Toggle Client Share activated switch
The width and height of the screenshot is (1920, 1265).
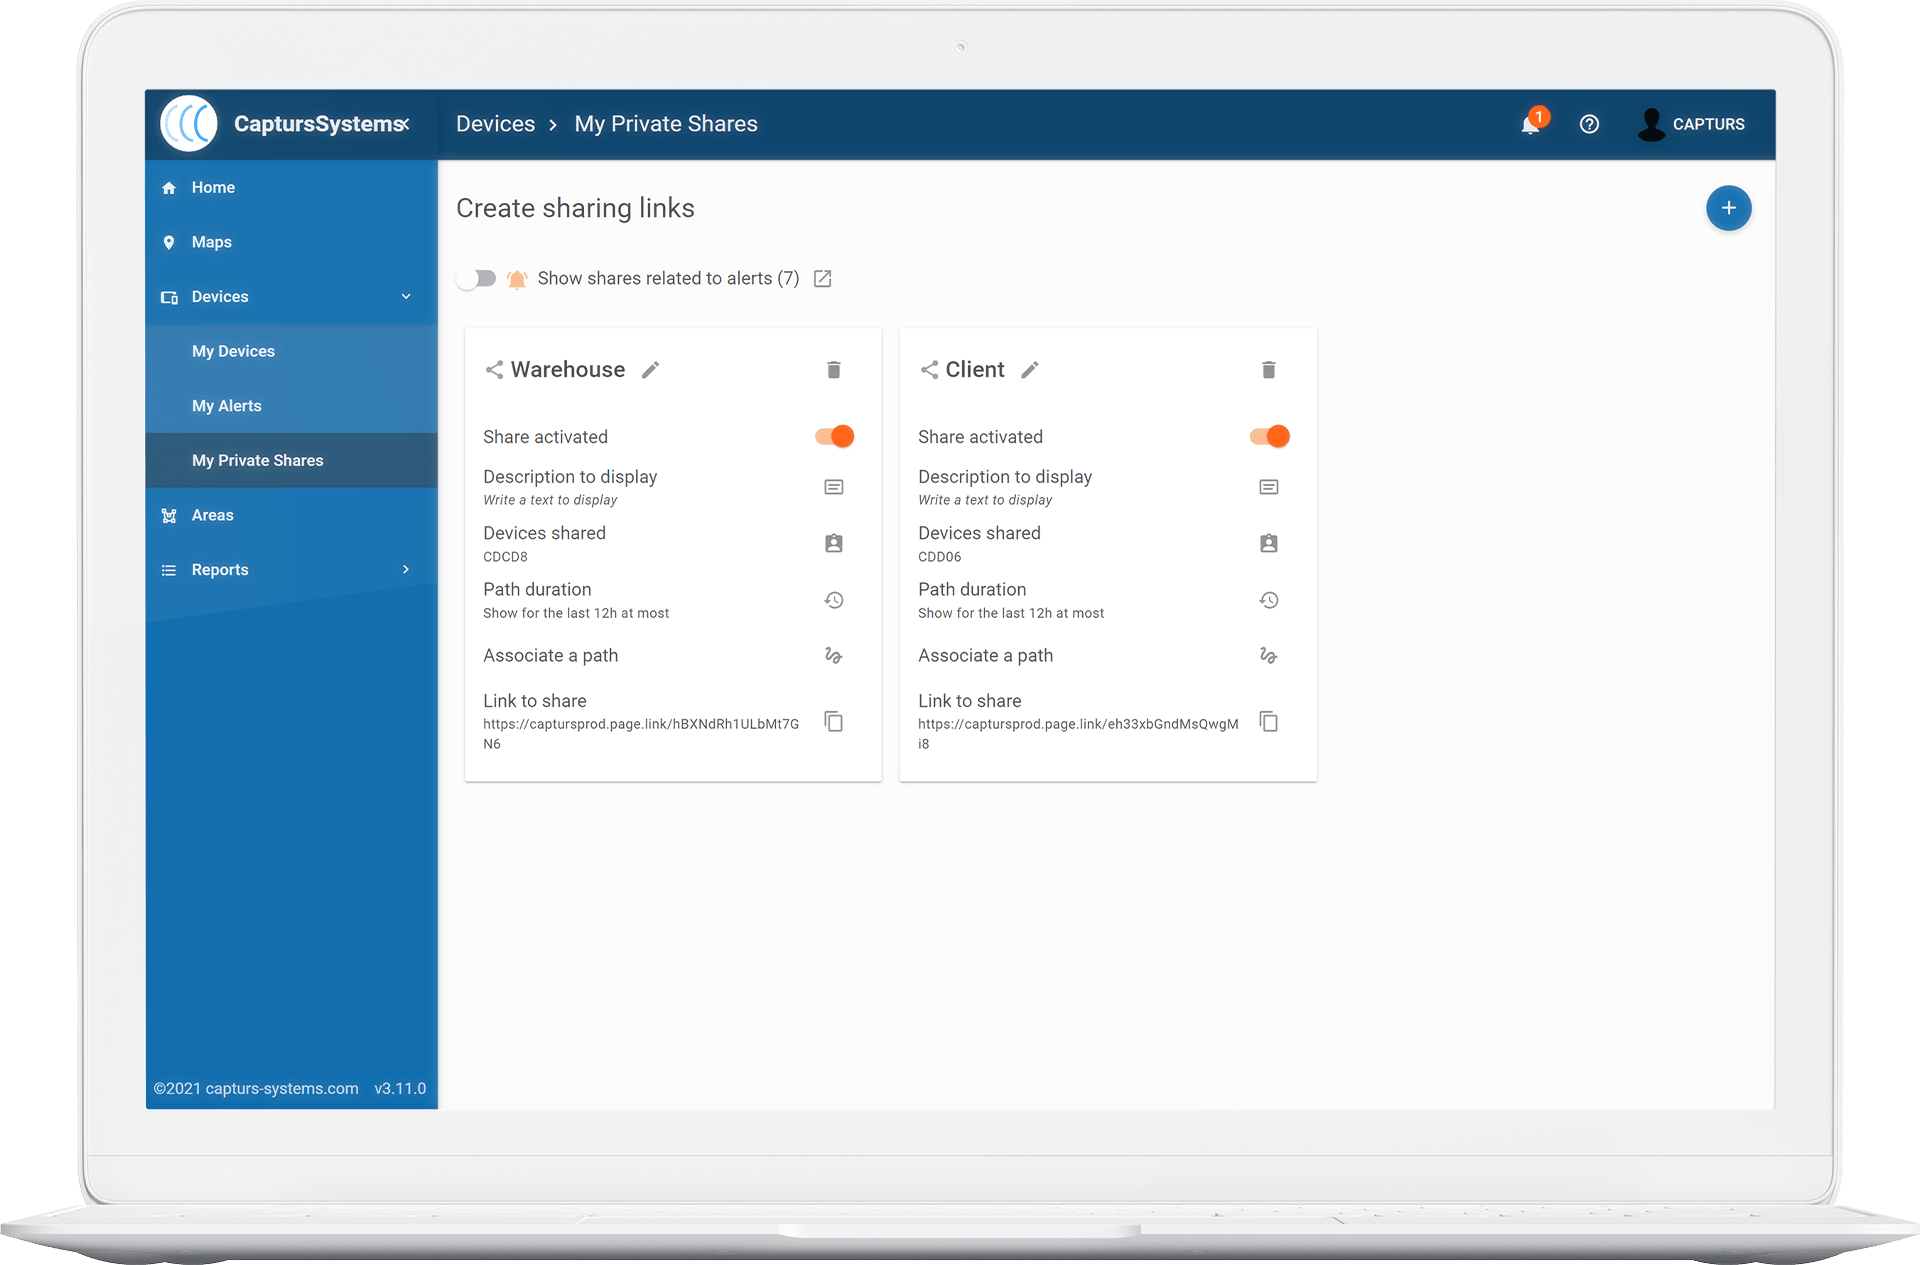[1269, 436]
